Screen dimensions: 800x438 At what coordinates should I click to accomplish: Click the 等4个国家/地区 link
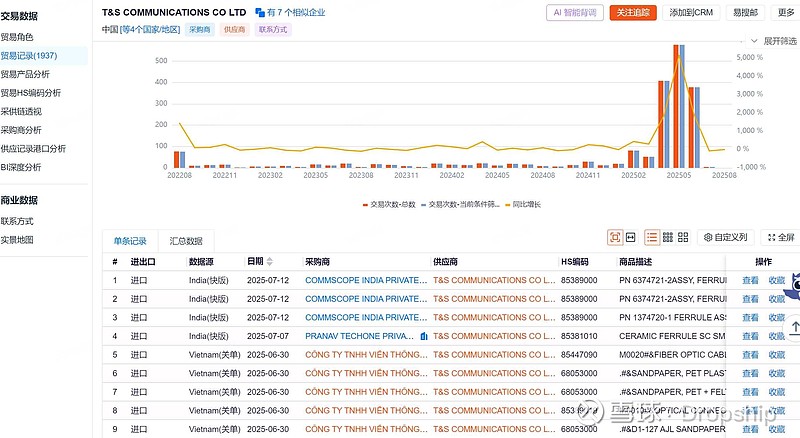tap(149, 30)
